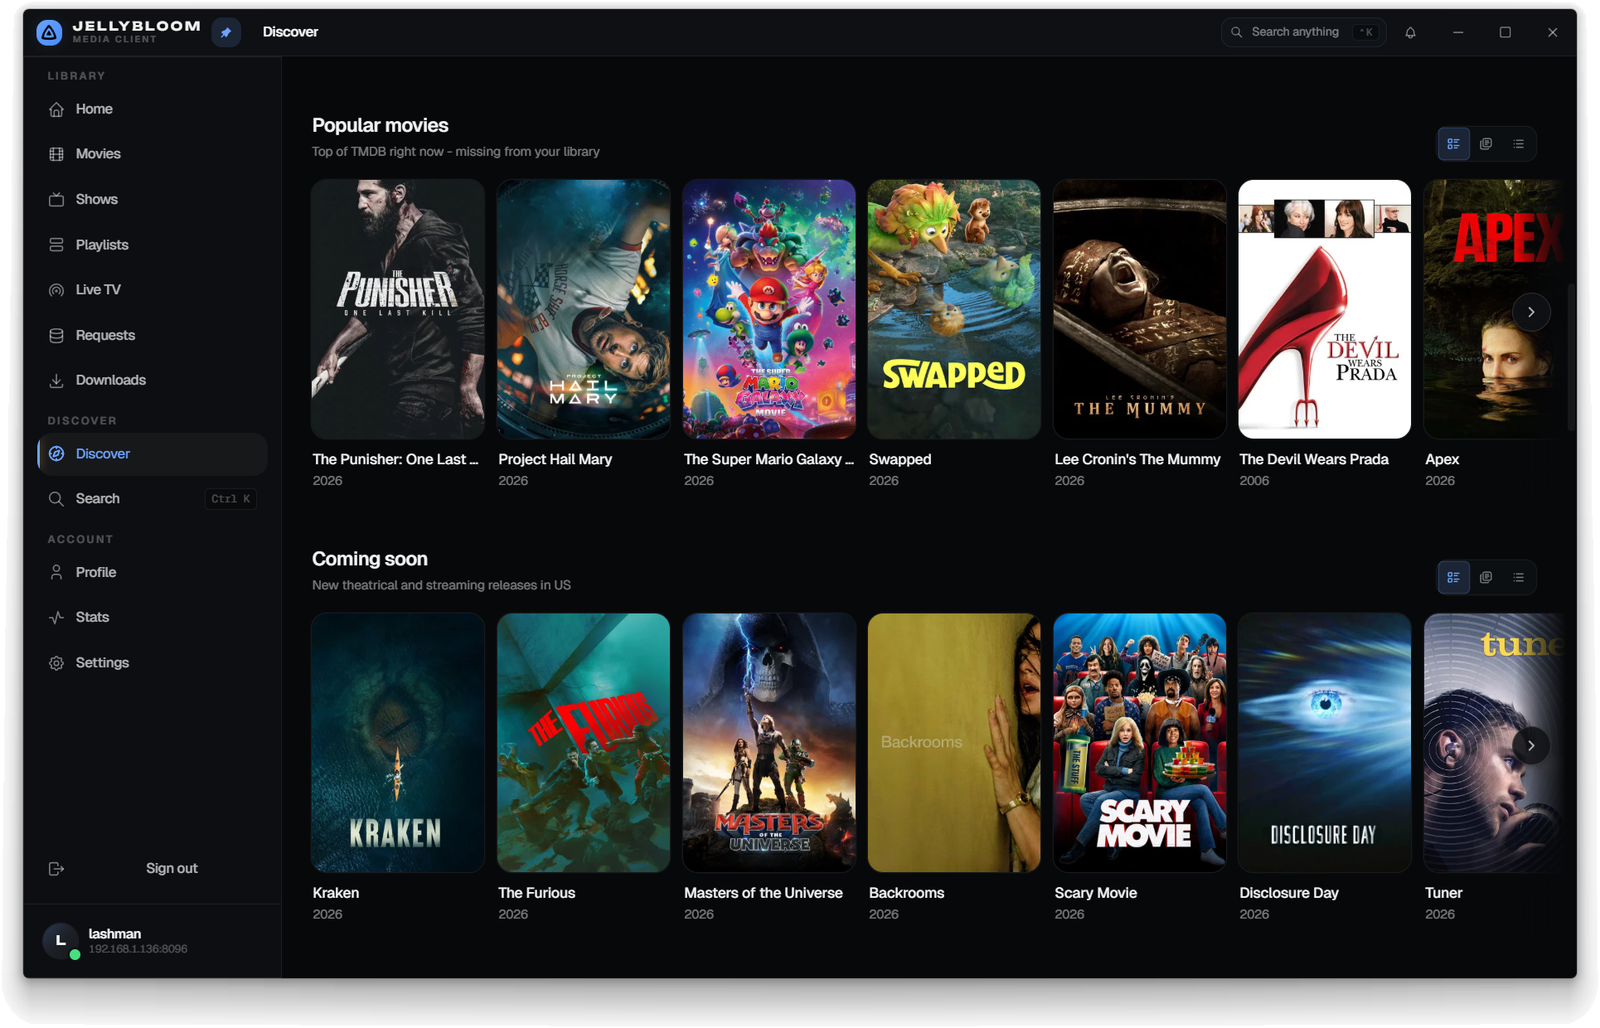
Task: Open the Swapped poster
Action: tap(954, 309)
